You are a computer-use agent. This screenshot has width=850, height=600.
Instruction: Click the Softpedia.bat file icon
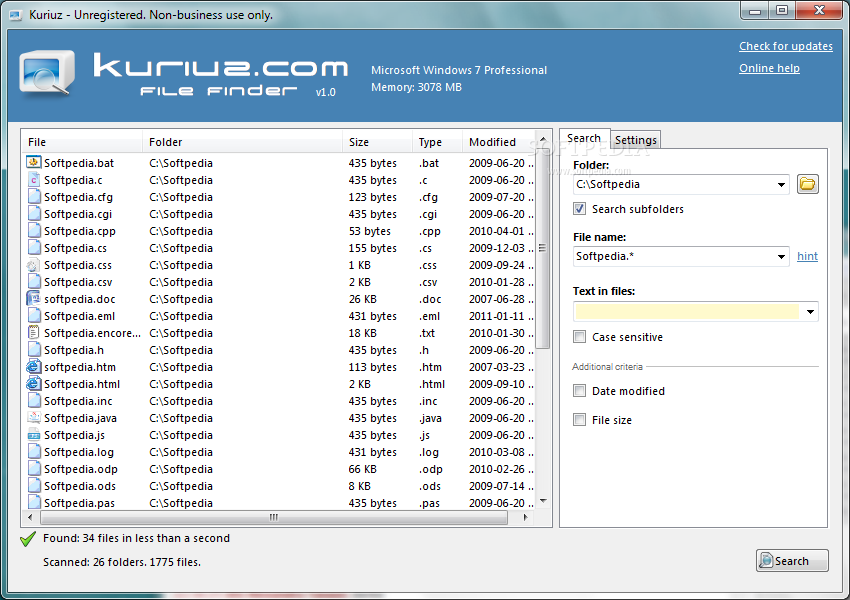(34, 163)
